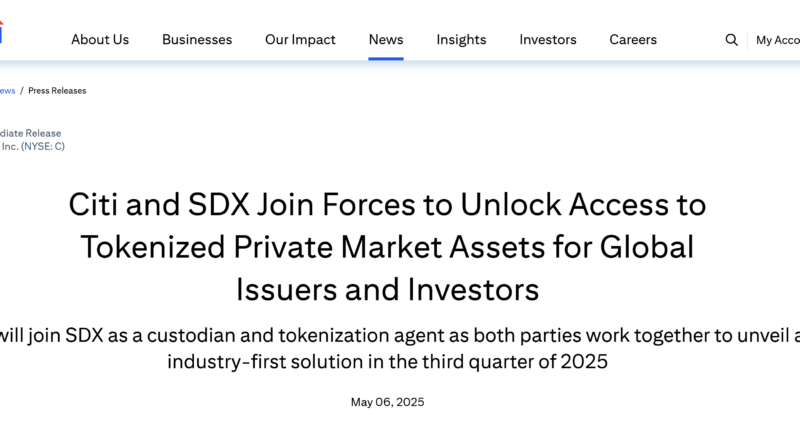Viewport: 800px width, 445px height.
Task: Go to the Businesses section
Action: 197,40
